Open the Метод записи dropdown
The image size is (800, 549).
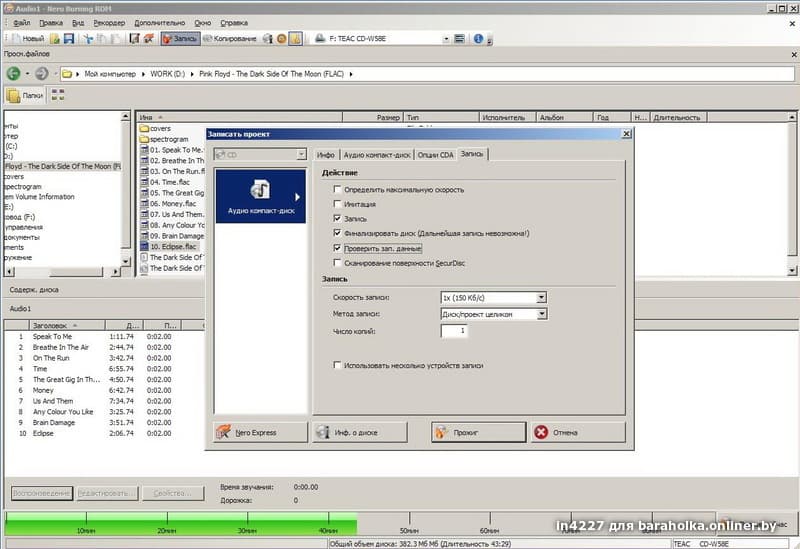(x=541, y=314)
